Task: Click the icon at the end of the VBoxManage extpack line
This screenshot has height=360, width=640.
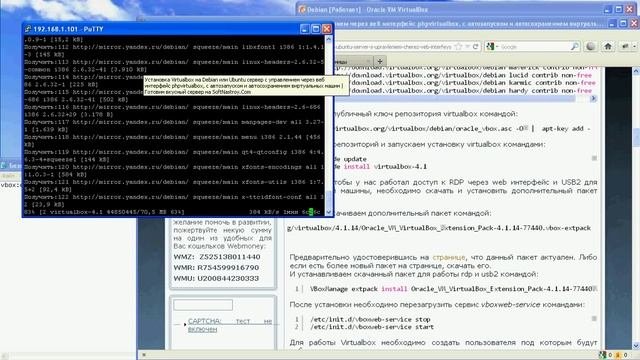Action: [x=595, y=289]
